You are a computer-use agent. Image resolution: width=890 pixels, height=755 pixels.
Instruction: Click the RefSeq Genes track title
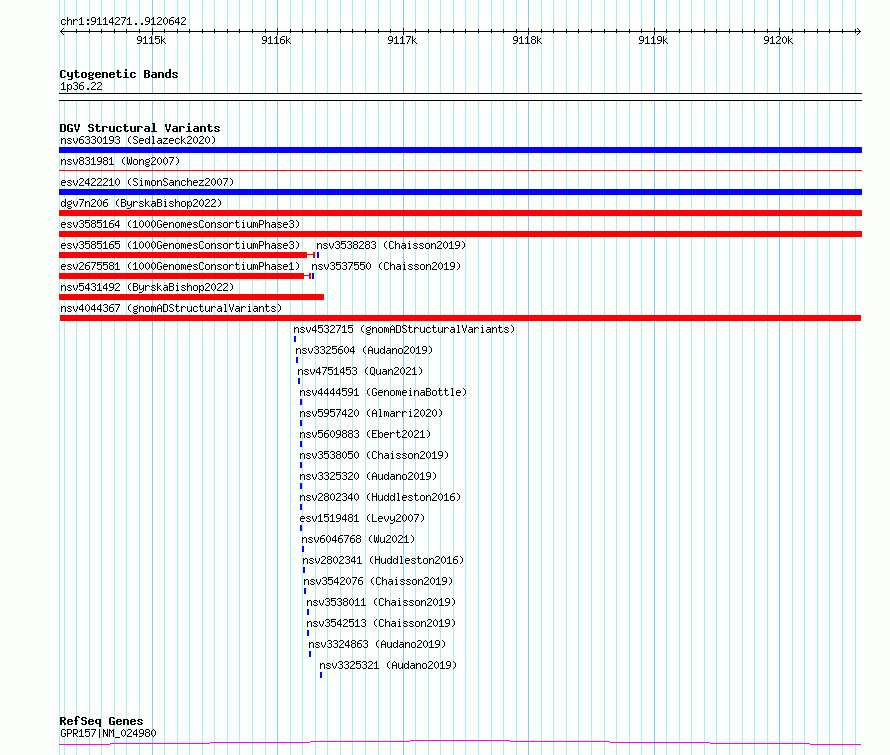[101, 722]
